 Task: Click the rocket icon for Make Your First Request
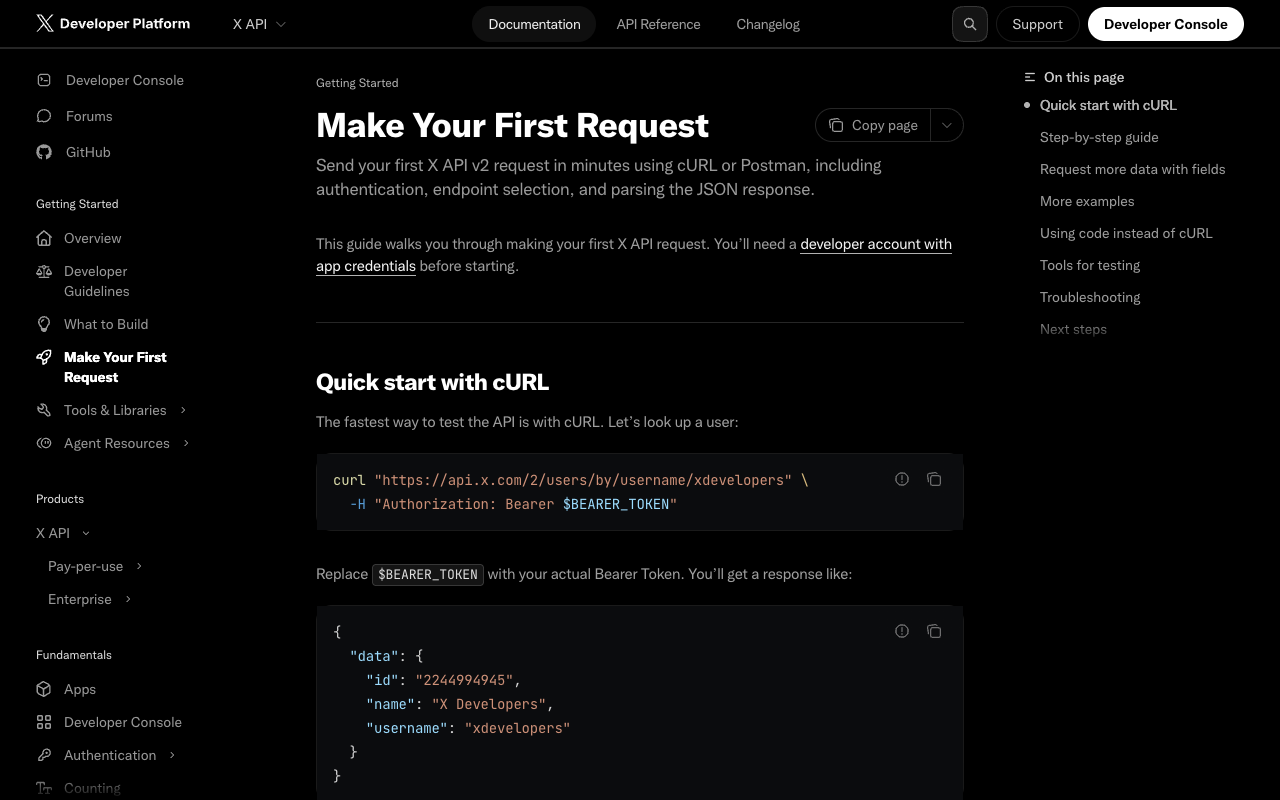pos(44,357)
